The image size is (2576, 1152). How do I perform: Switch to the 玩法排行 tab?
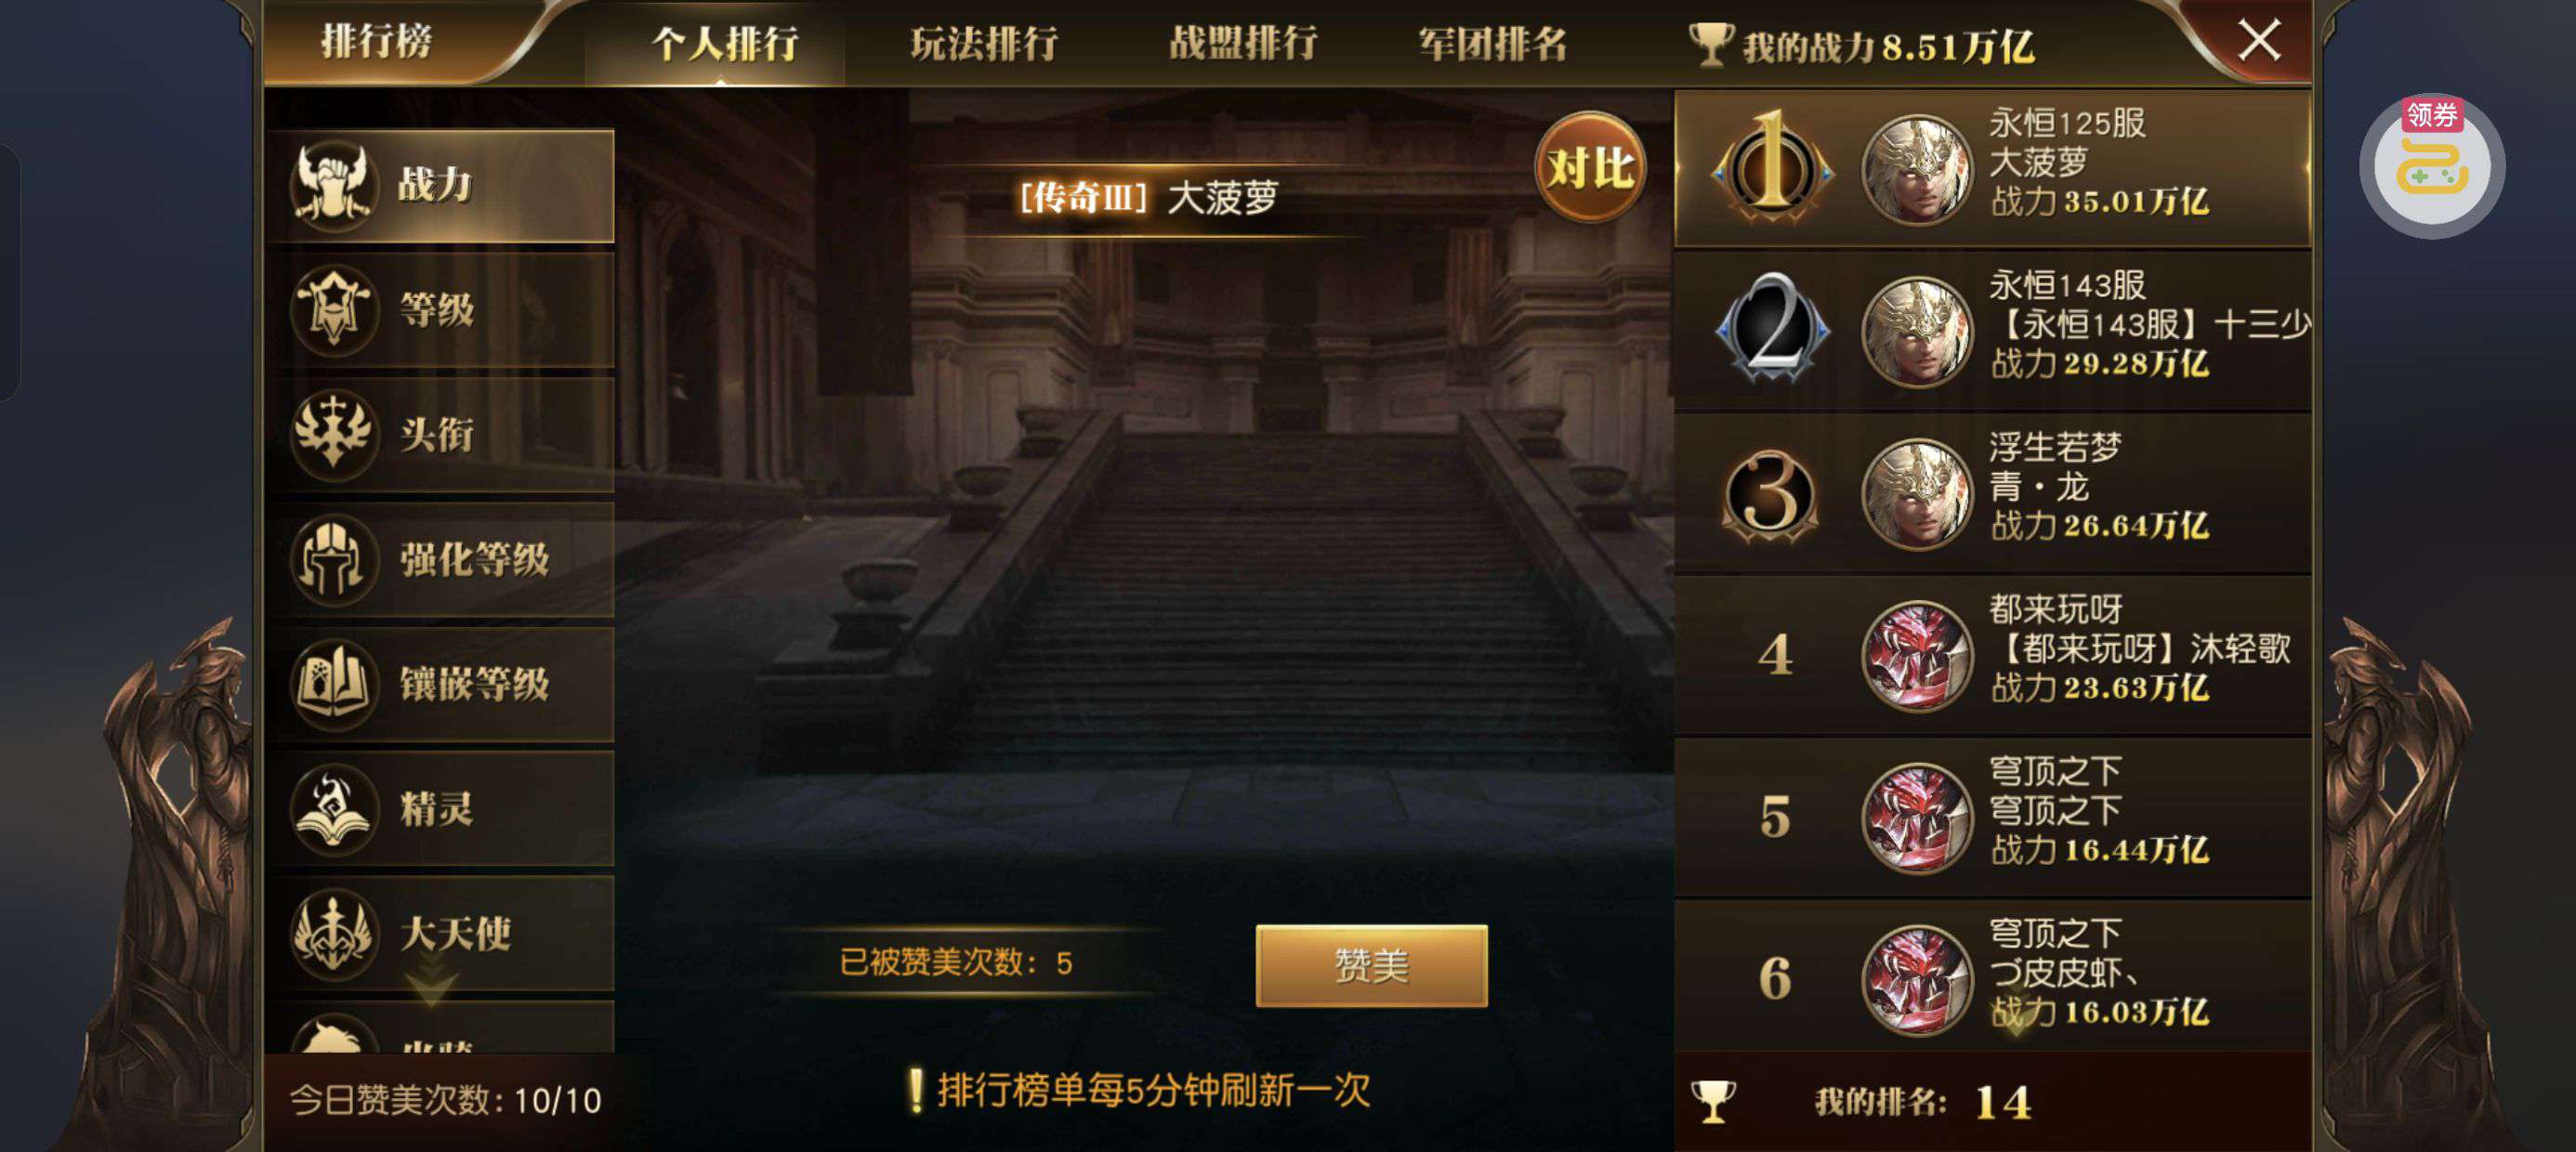pyautogui.click(x=984, y=44)
